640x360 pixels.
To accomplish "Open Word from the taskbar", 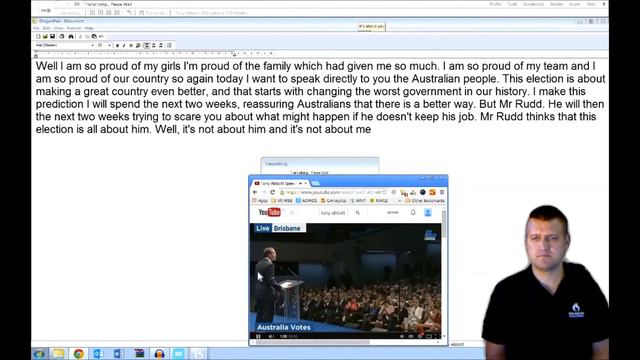I will tap(119, 353).
